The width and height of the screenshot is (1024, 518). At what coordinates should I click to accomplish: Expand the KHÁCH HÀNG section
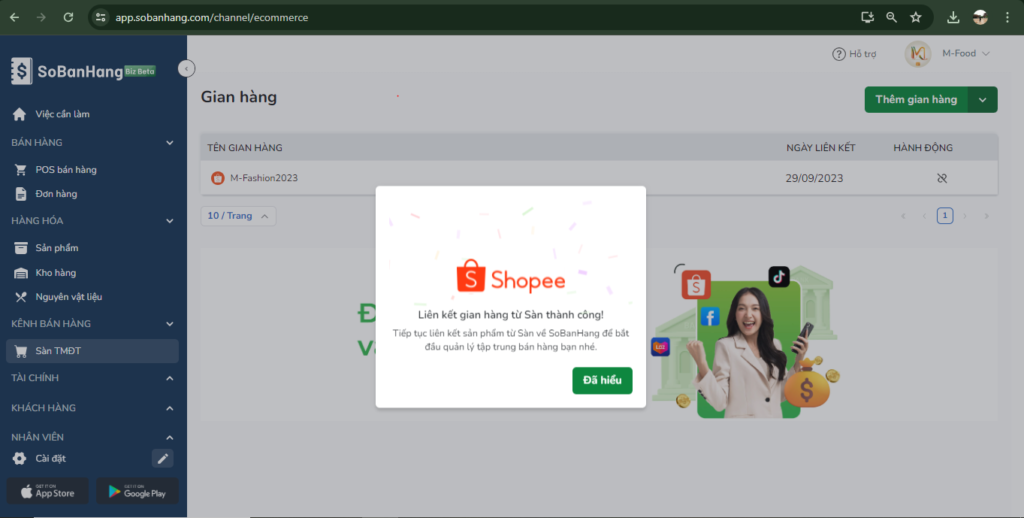170,408
